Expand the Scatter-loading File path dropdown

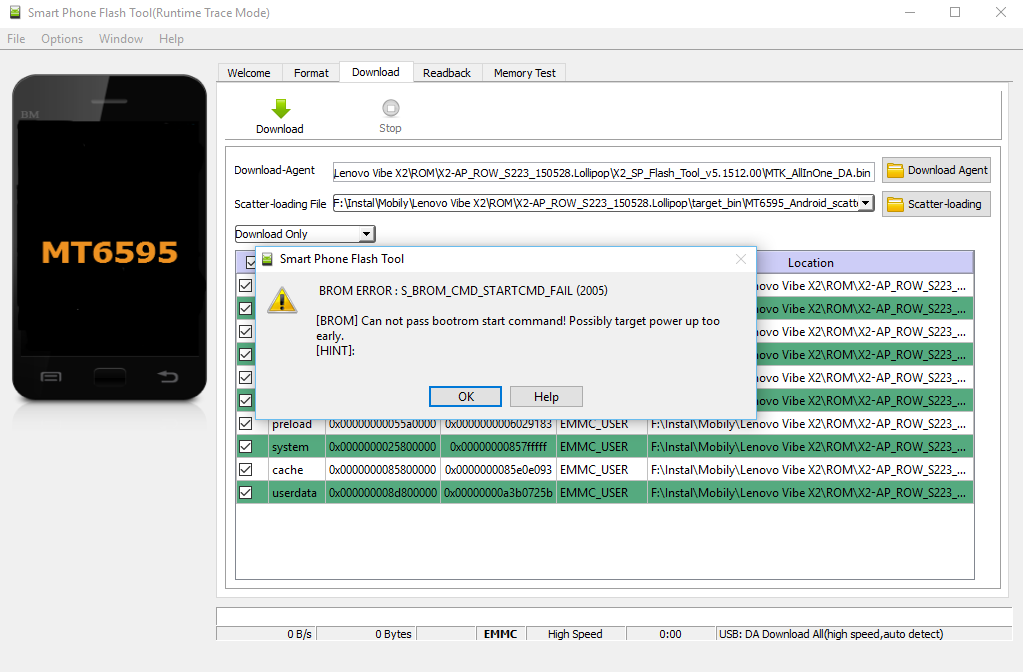pyautogui.click(x=865, y=203)
